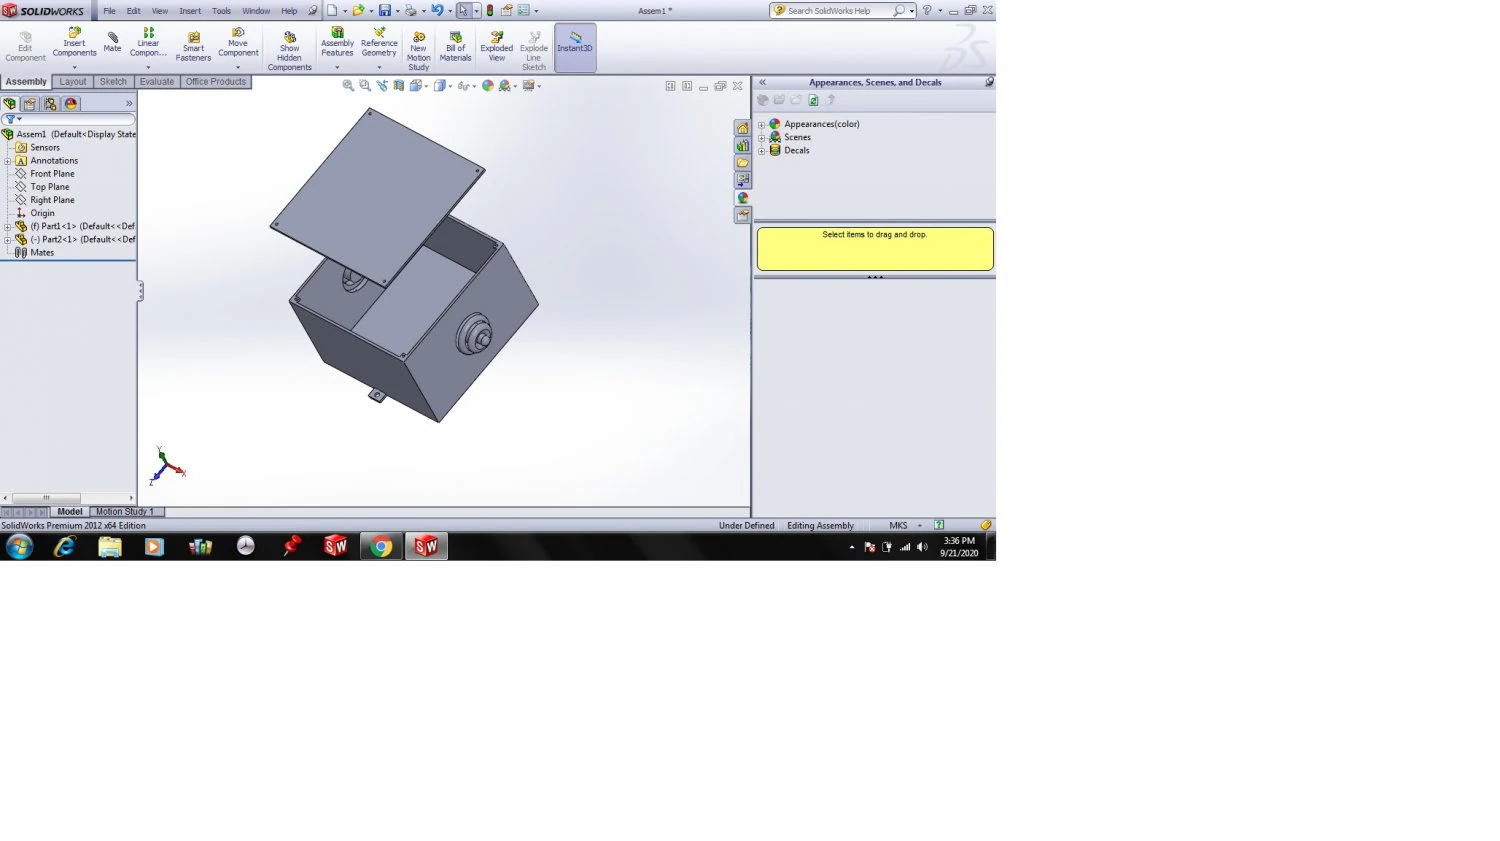
Task: Expand the Part1<1> component node
Action: pyautogui.click(x=8, y=227)
